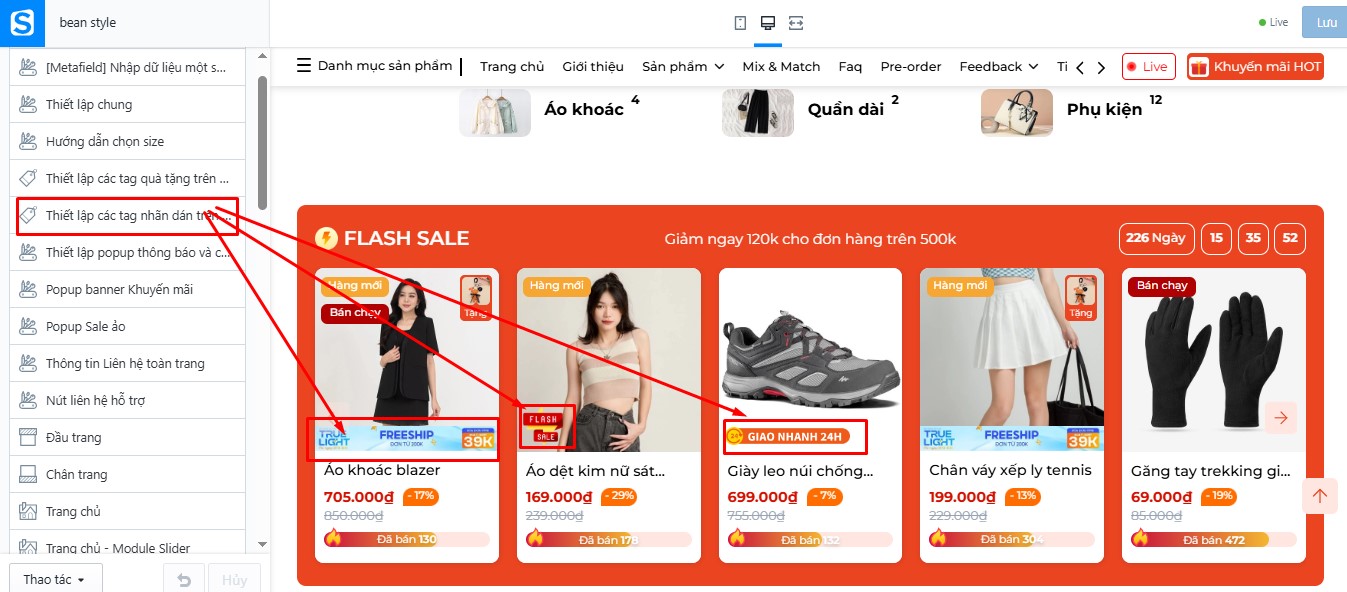1347x592 pixels.
Task: Open the Mix & Match menu item
Action: pos(781,67)
